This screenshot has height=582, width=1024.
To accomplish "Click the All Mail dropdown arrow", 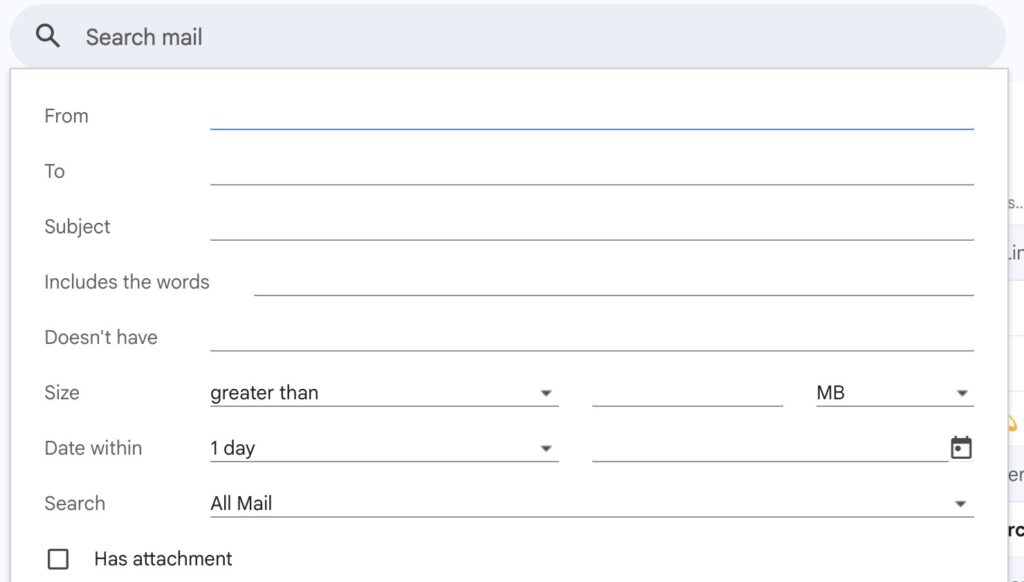I will 961,503.
